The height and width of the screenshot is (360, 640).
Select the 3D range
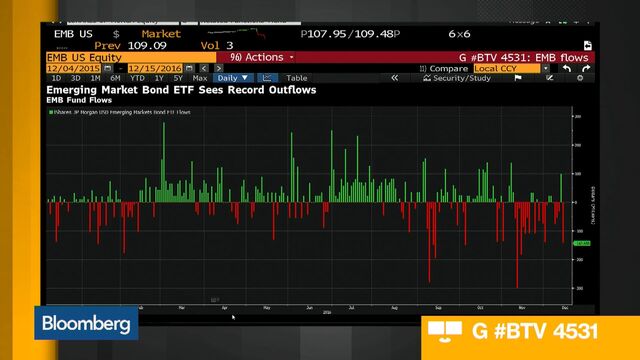[76, 78]
